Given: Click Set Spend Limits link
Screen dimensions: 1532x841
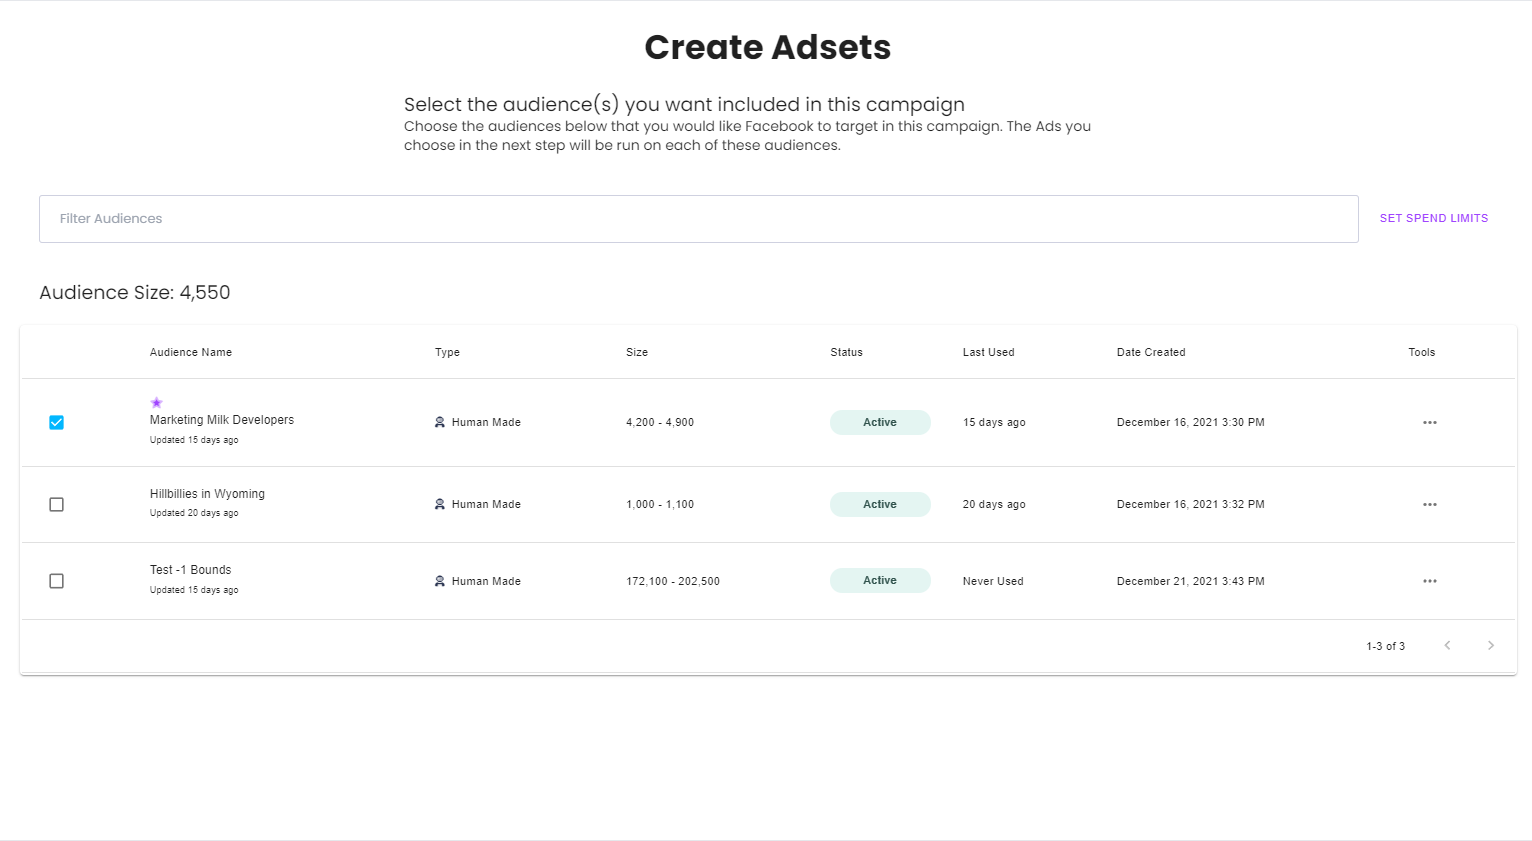Looking at the screenshot, I should [x=1433, y=218].
